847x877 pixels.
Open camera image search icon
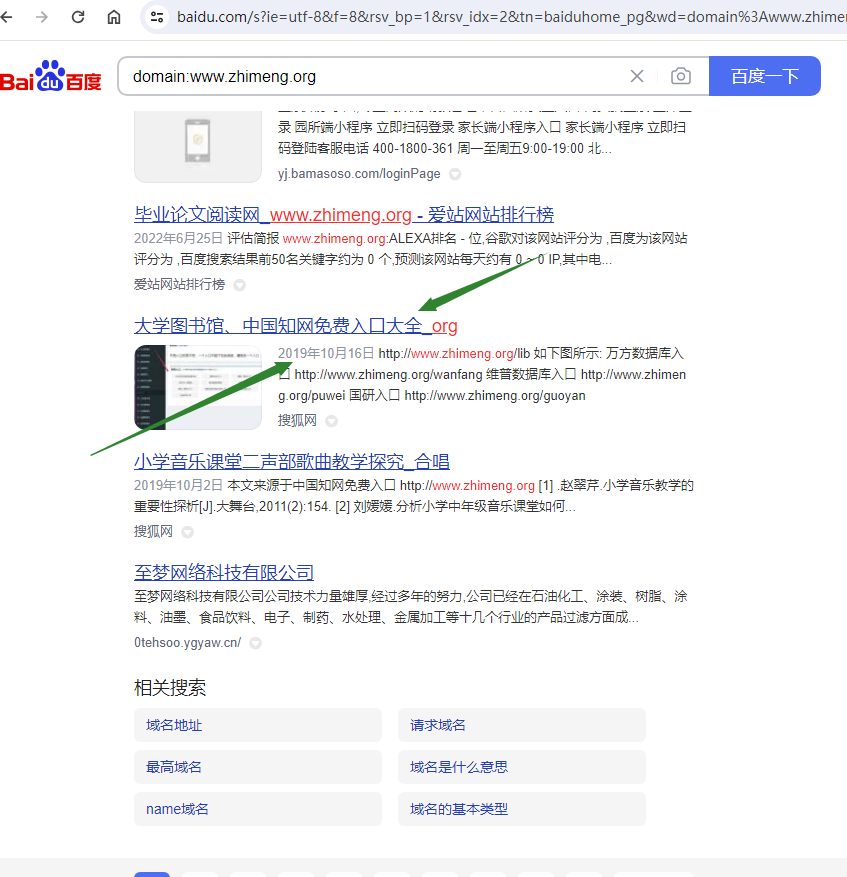pyautogui.click(x=681, y=76)
